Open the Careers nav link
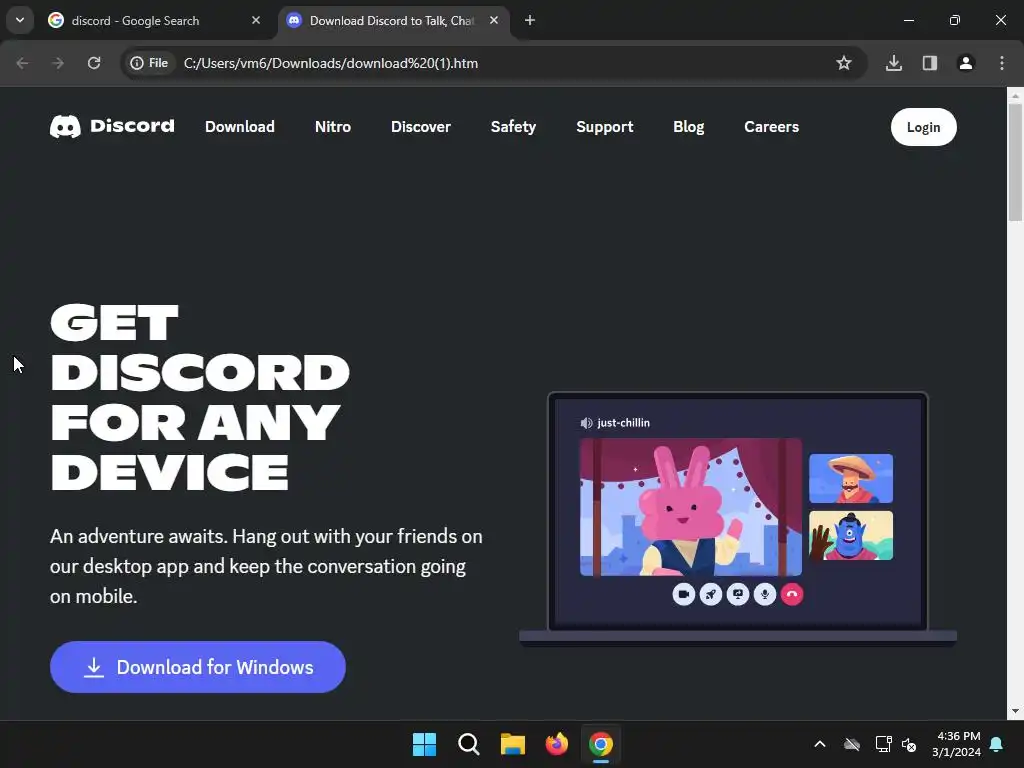The image size is (1024, 768). click(771, 127)
